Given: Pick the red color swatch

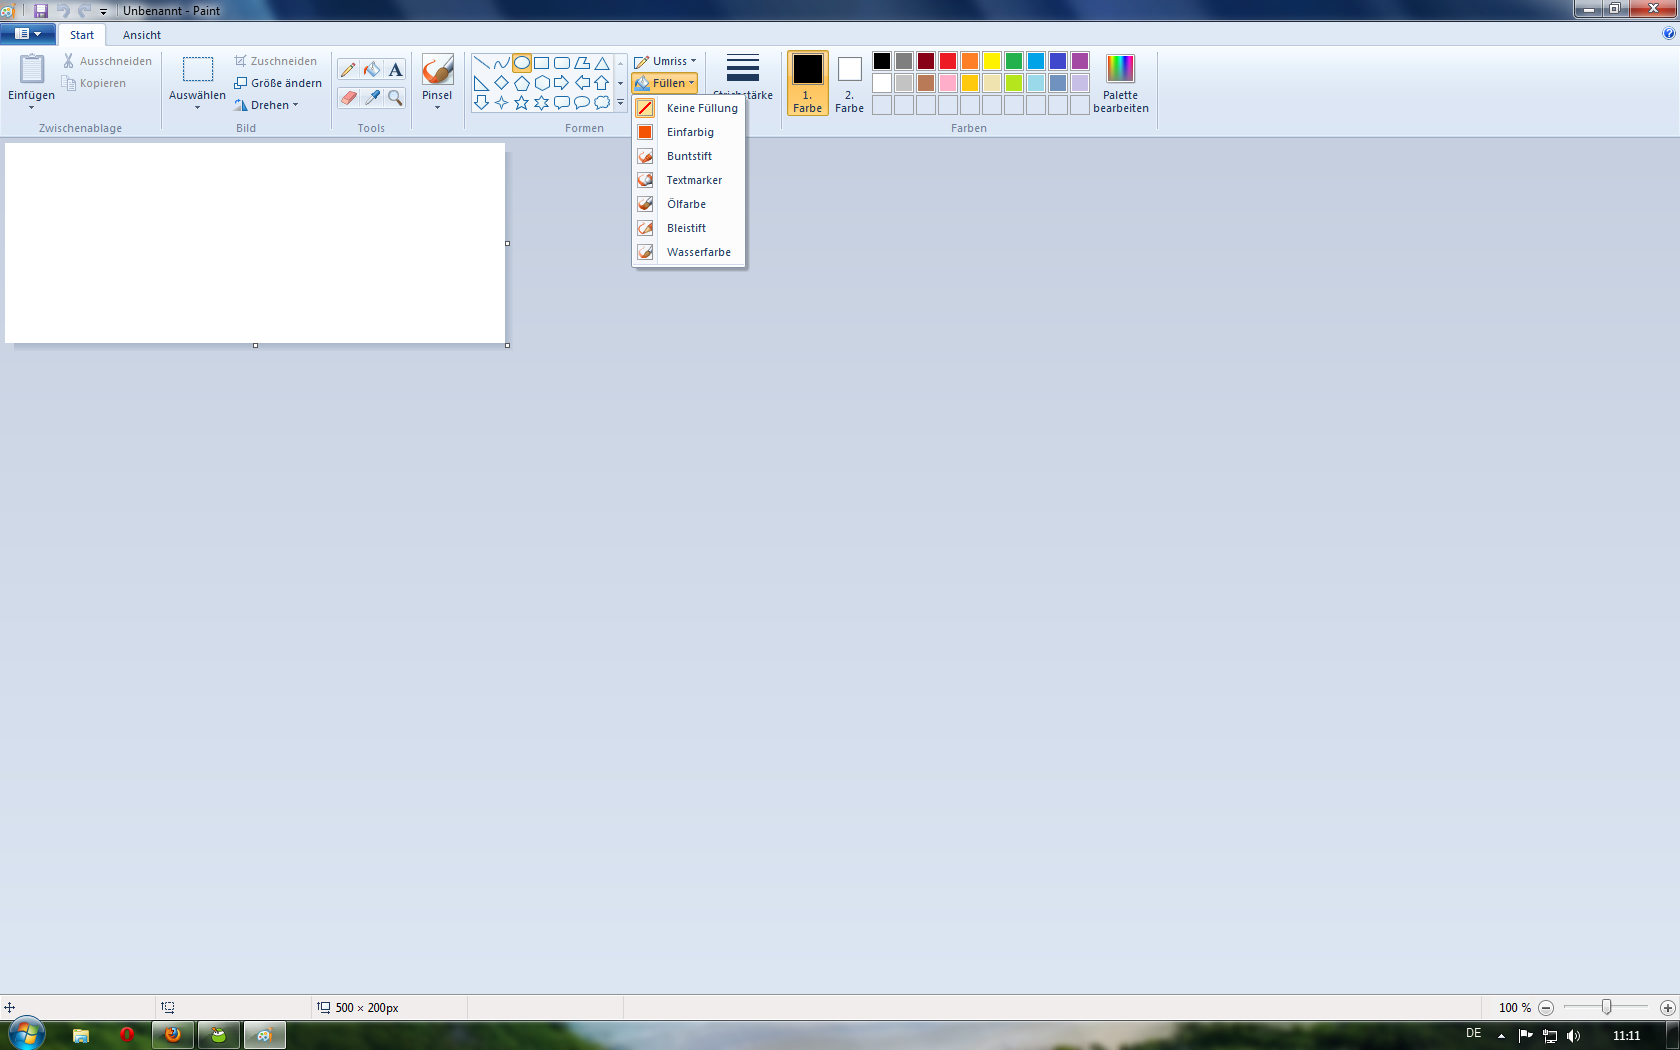Looking at the screenshot, I should tap(948, 61).
